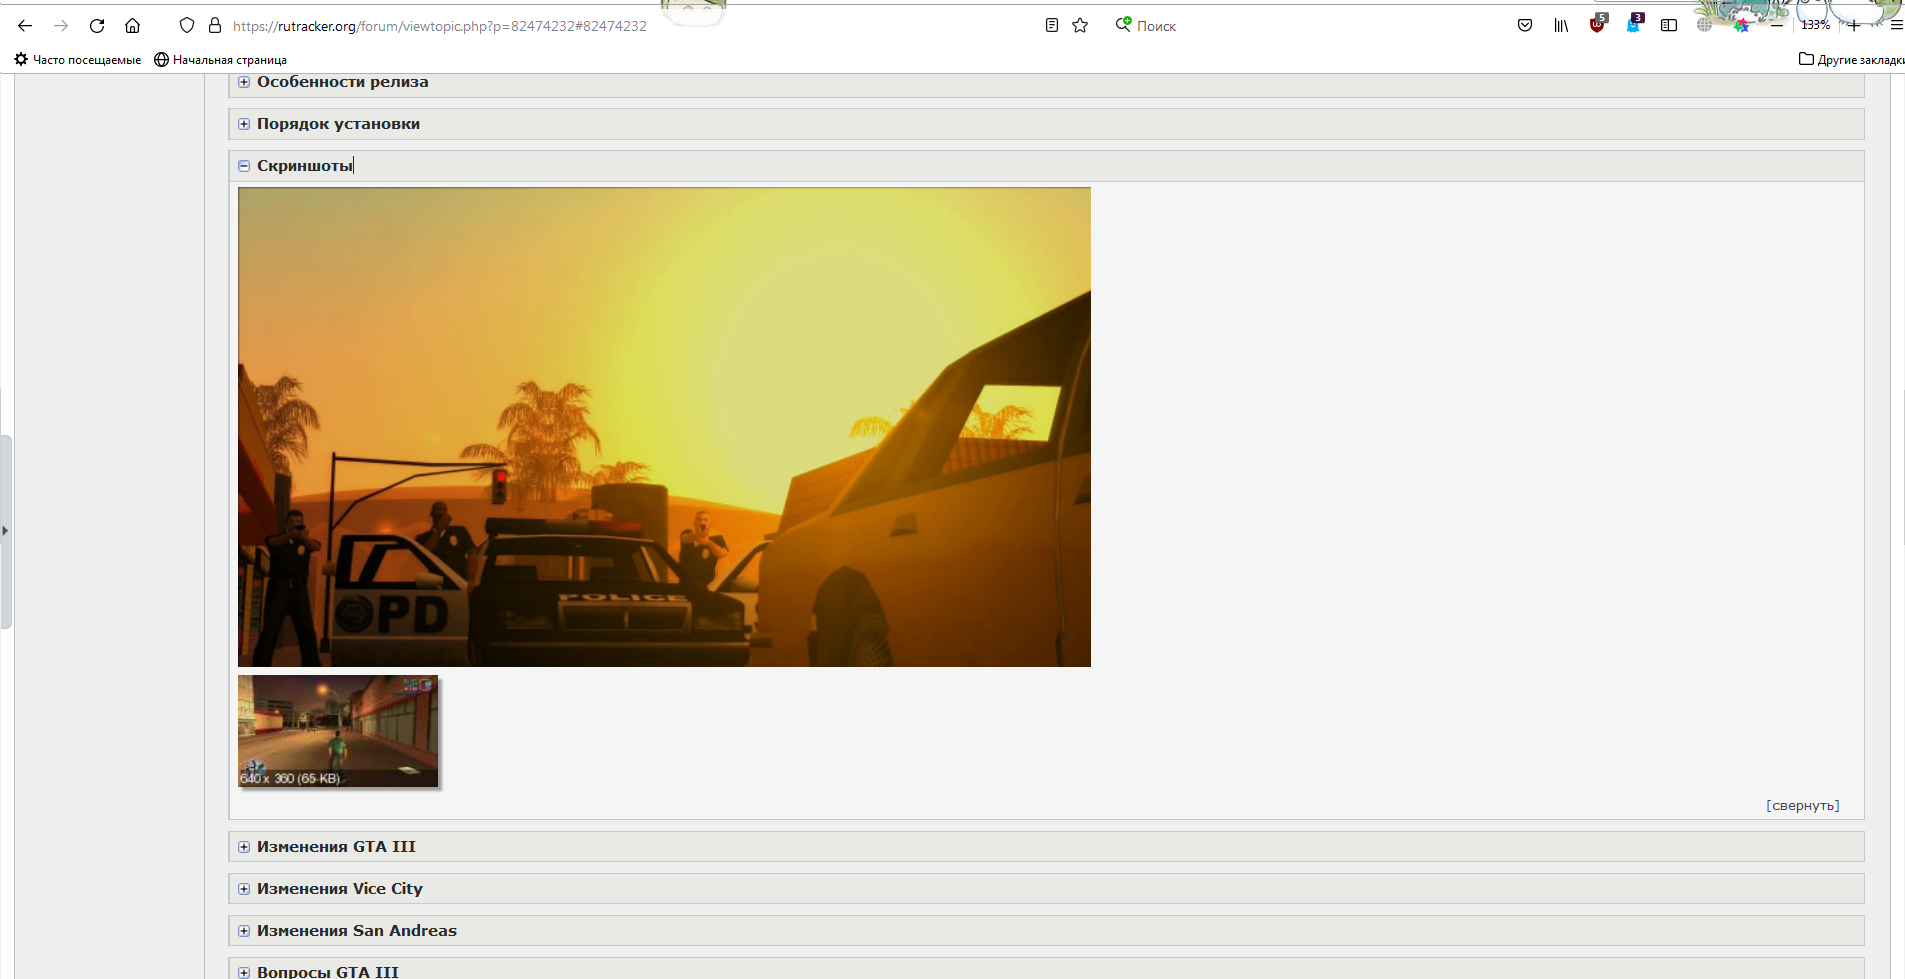Save page to Pocket

1524,26
